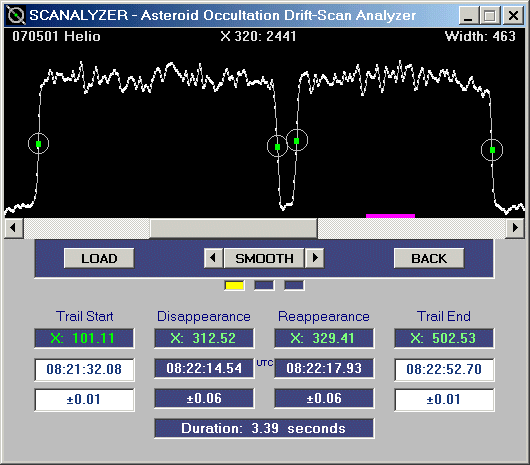Image resolution: width=530 pixels, height=465 pixels.
Task: Select the middle blue smoothing level indicator
Action: [x=264, y=286]
